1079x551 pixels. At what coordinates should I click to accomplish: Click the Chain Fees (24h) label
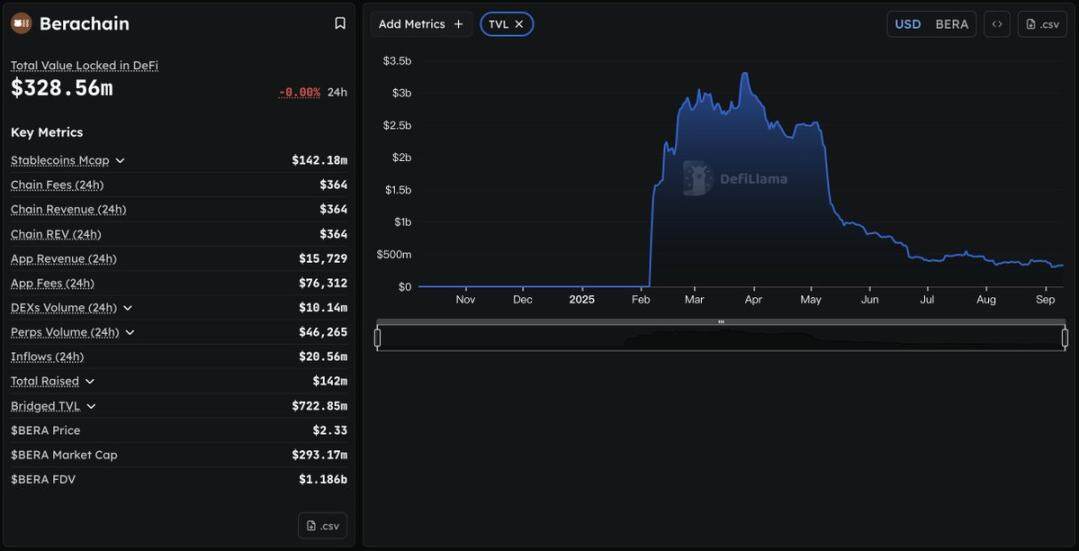[57, 185]
